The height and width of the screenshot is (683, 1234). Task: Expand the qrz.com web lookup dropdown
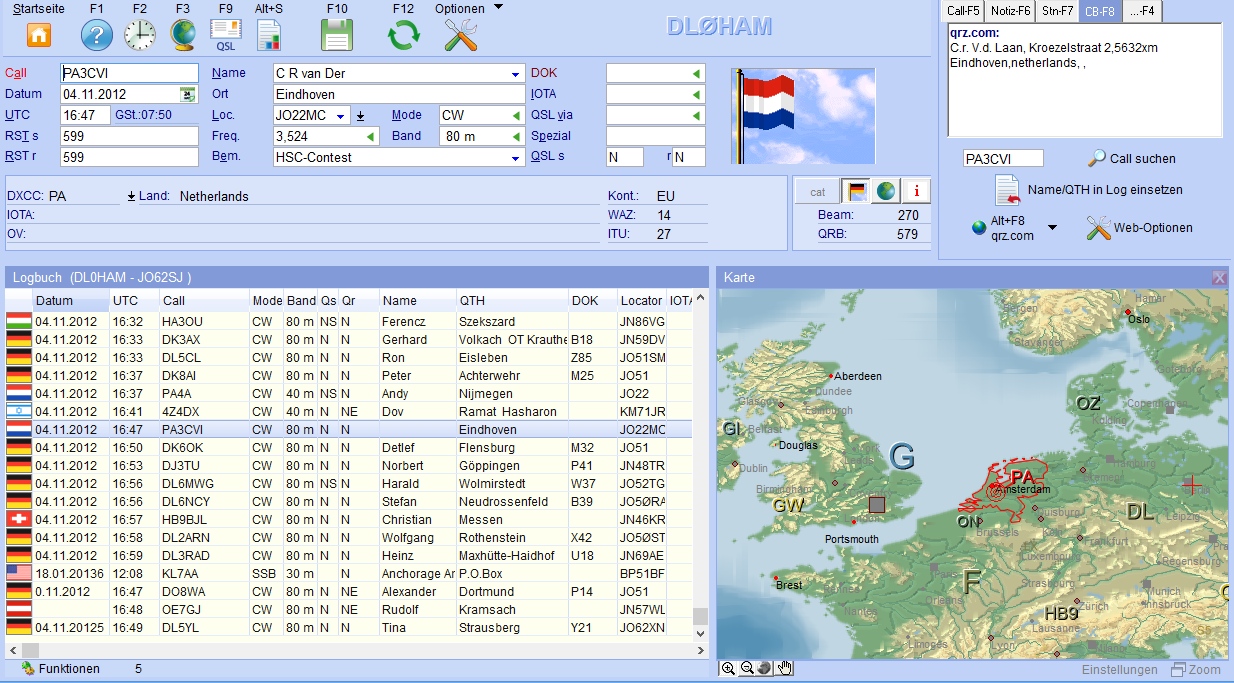click(x=1052, y=228)
